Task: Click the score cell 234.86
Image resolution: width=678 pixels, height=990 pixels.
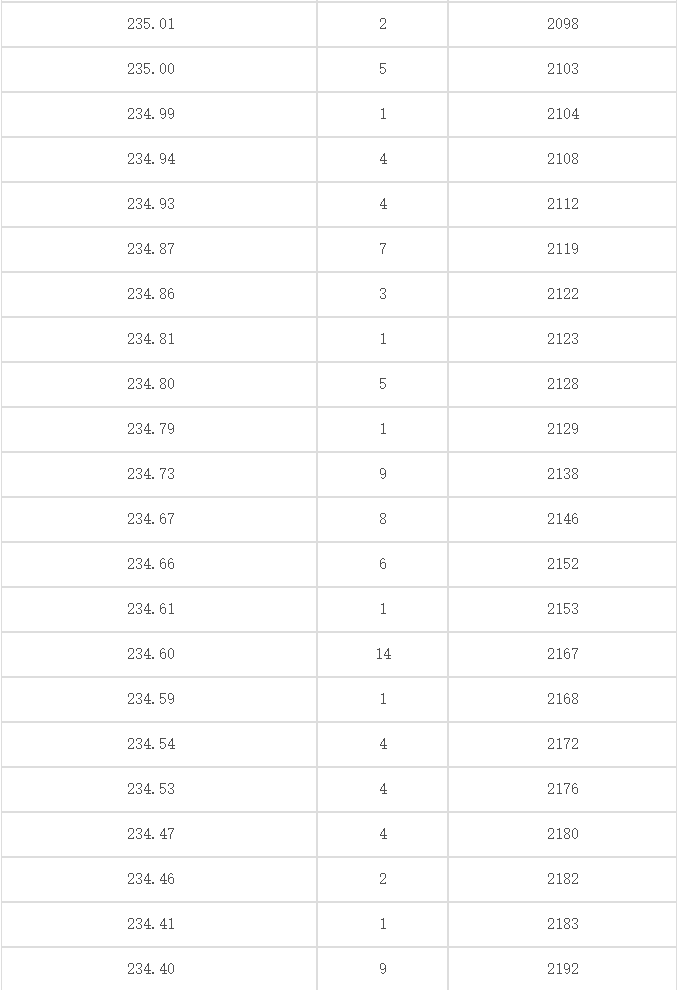Action: pos(151,294)
